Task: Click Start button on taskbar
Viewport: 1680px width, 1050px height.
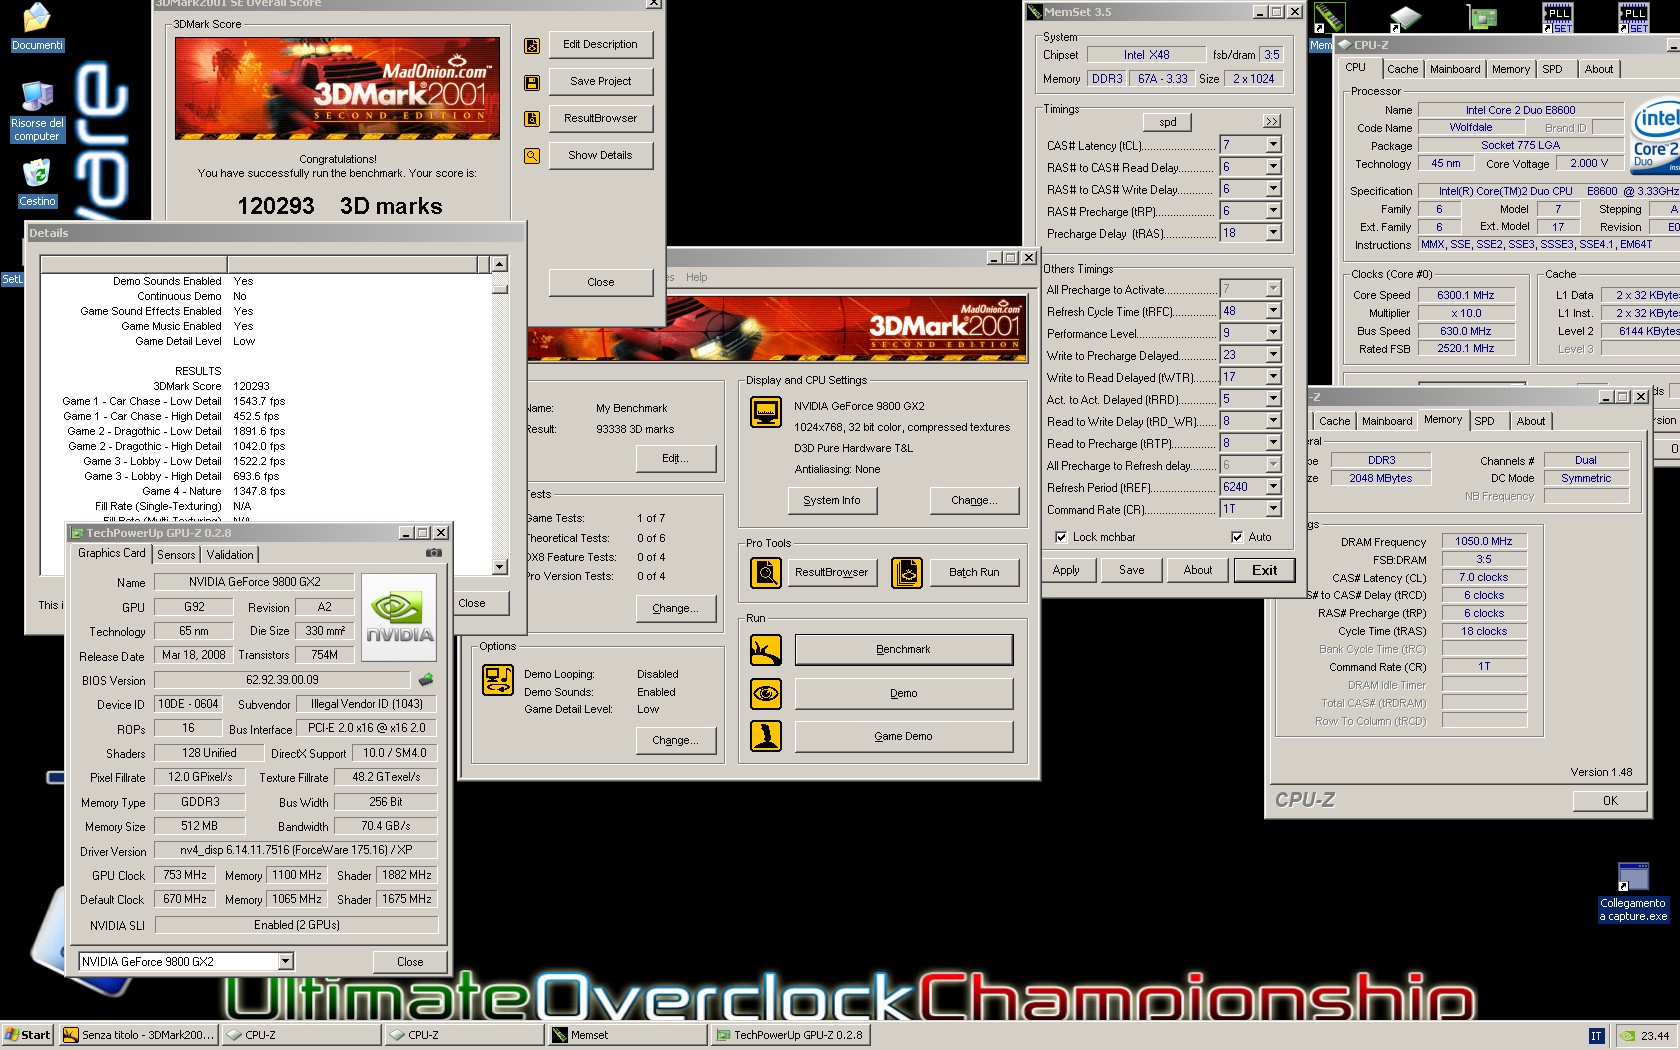Action: (x=27, y=1035)
